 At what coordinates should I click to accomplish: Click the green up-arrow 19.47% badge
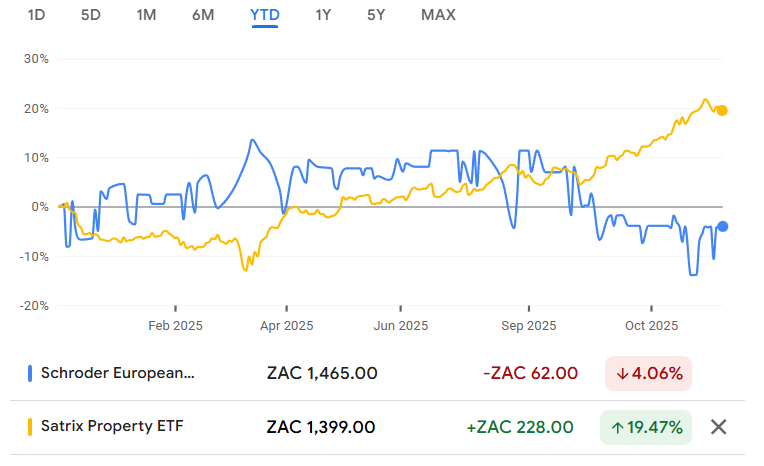646,427
